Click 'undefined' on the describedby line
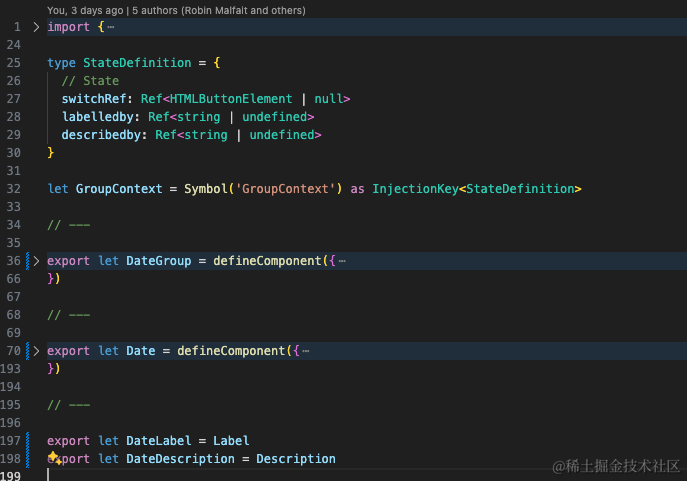Image resolution: width=687 pixels, height=481 pixels. 282,135
